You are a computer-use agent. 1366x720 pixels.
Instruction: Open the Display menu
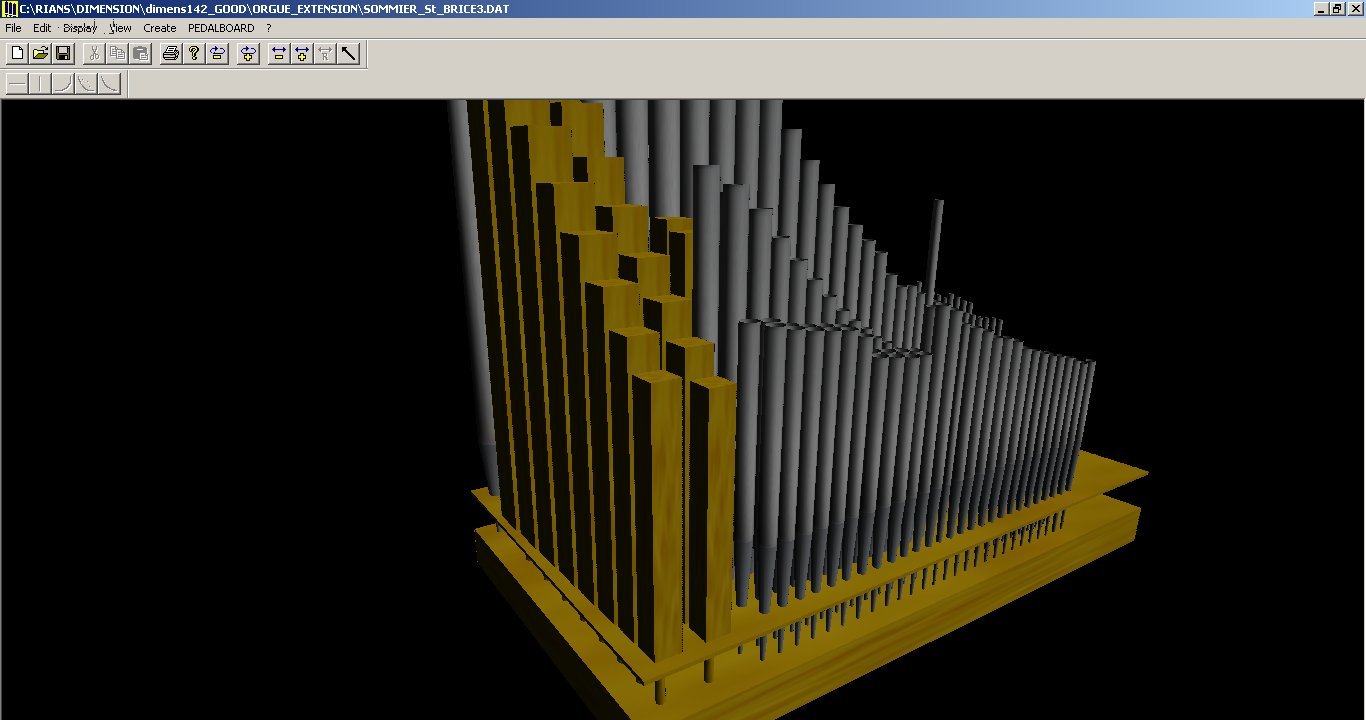pos(80,28)
